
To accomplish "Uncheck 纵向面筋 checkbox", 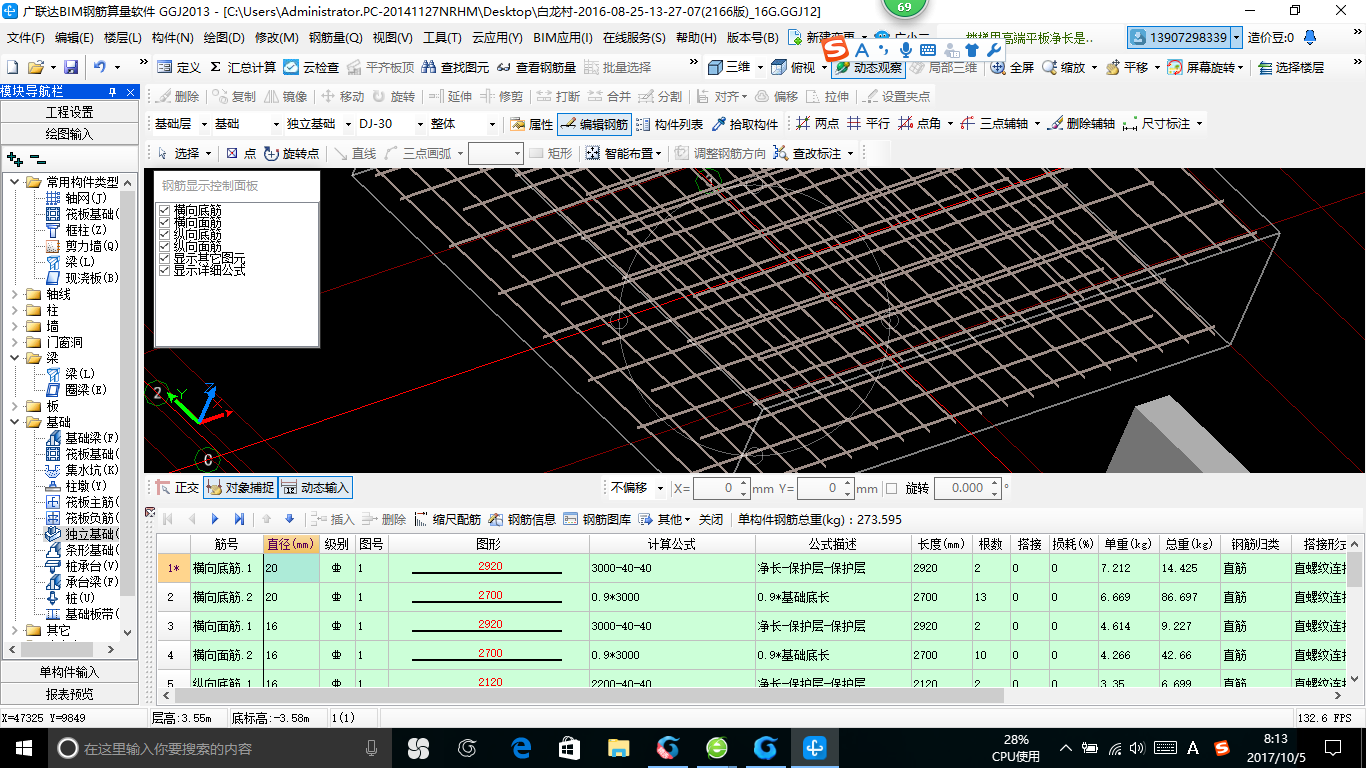I will [x=165, y=247].
